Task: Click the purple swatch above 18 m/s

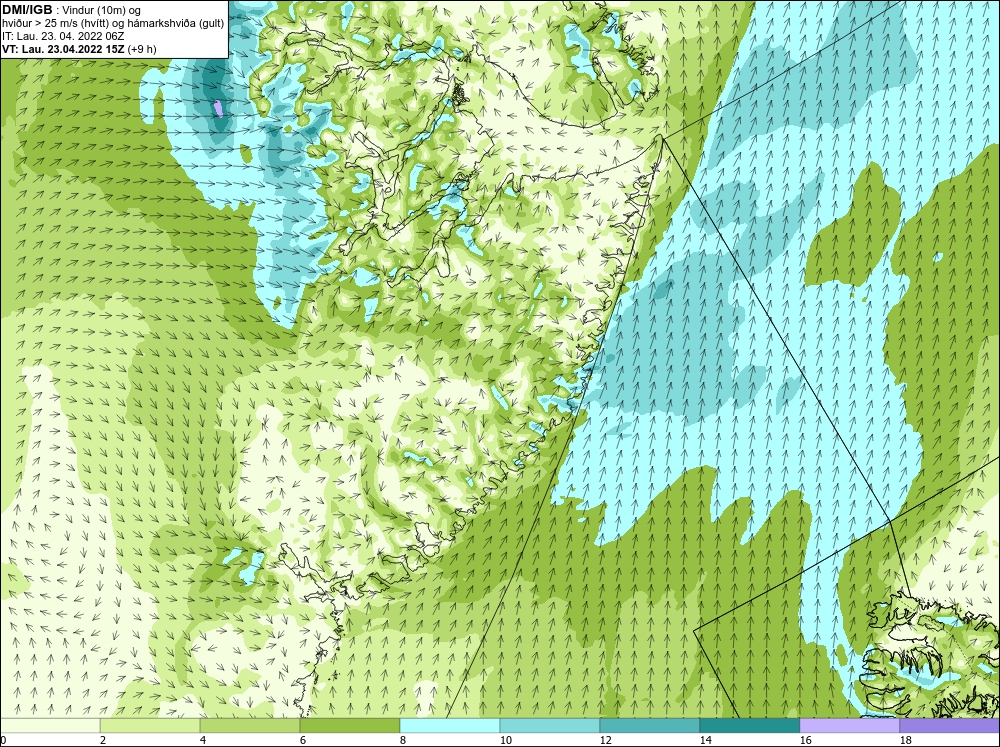Action: 950,726
